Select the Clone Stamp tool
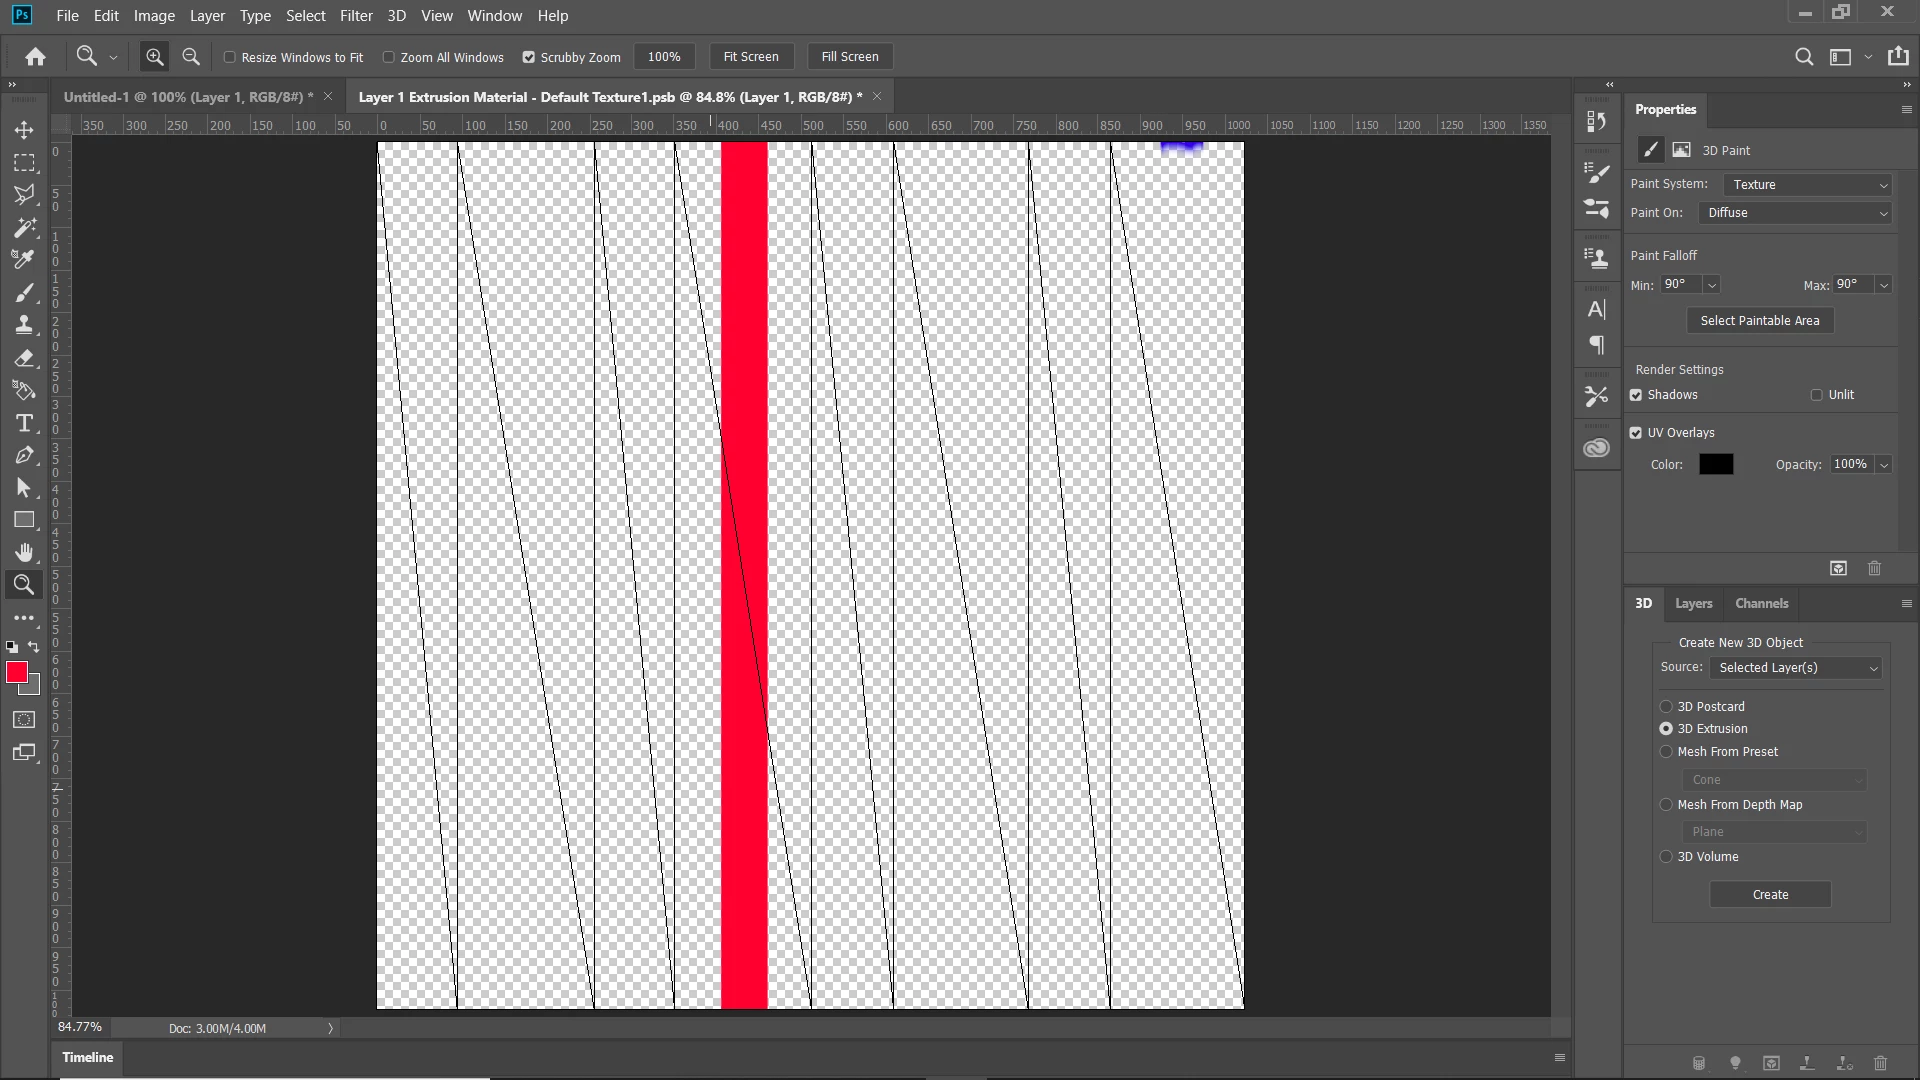 [x=24, y=325]
